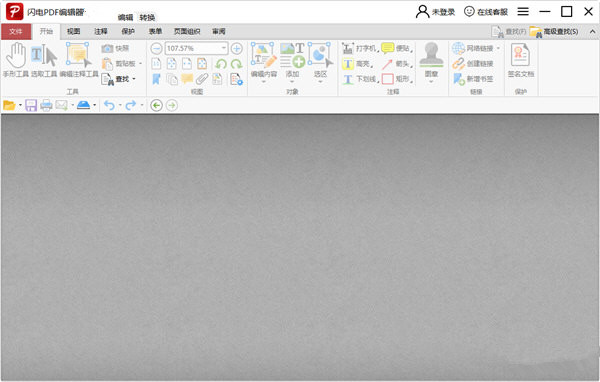Click the Advanced Find (高级查找) button
600x382 pixels.
coord(554,32)
